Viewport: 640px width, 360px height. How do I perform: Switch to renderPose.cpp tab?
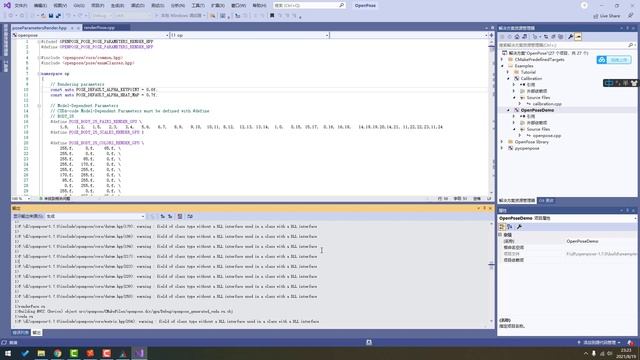[x=100, y=28]
